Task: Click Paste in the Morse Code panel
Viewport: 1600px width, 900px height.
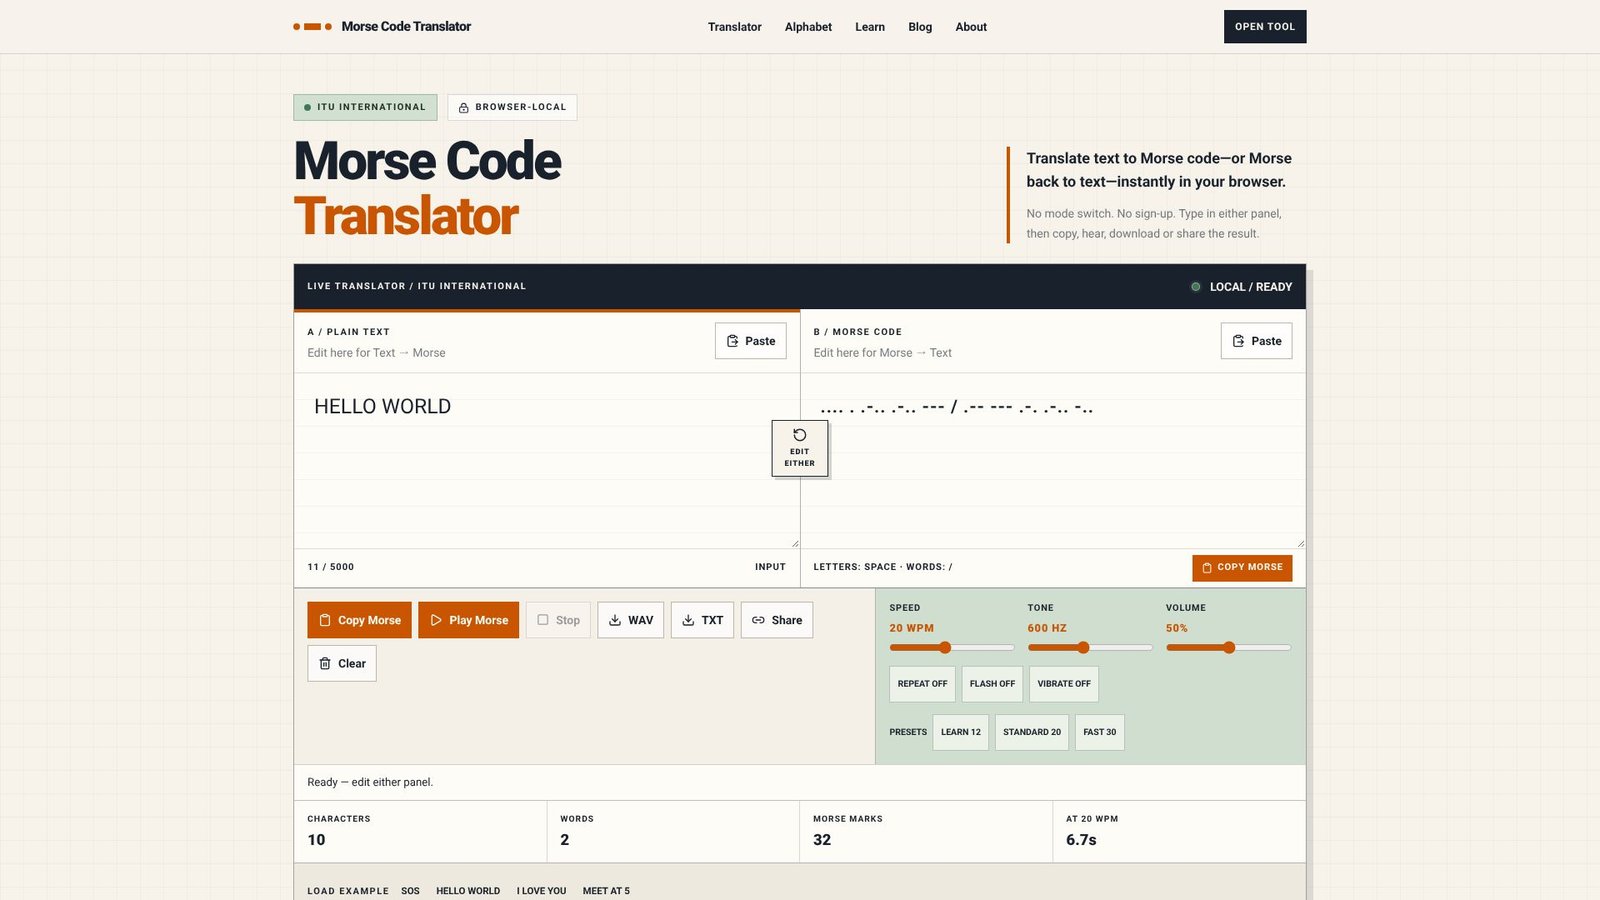Action: click(x=1256, y=341)
